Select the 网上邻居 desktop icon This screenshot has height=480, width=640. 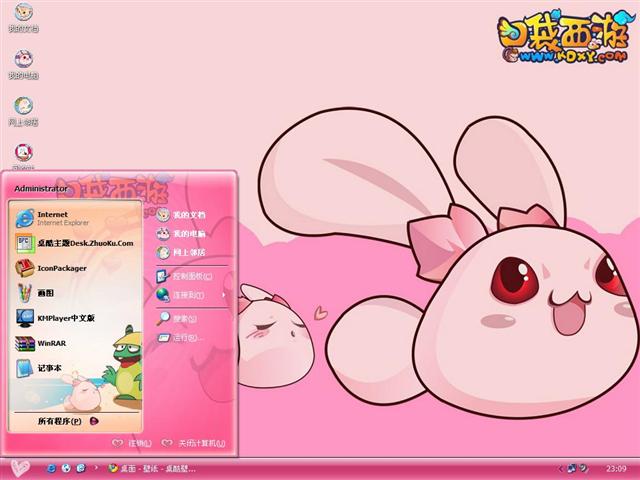pos(24,111)
